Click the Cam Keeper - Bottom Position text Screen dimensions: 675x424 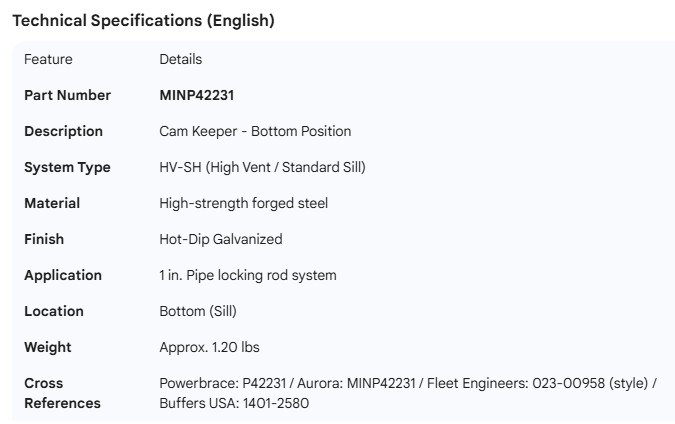click(255, 131)
